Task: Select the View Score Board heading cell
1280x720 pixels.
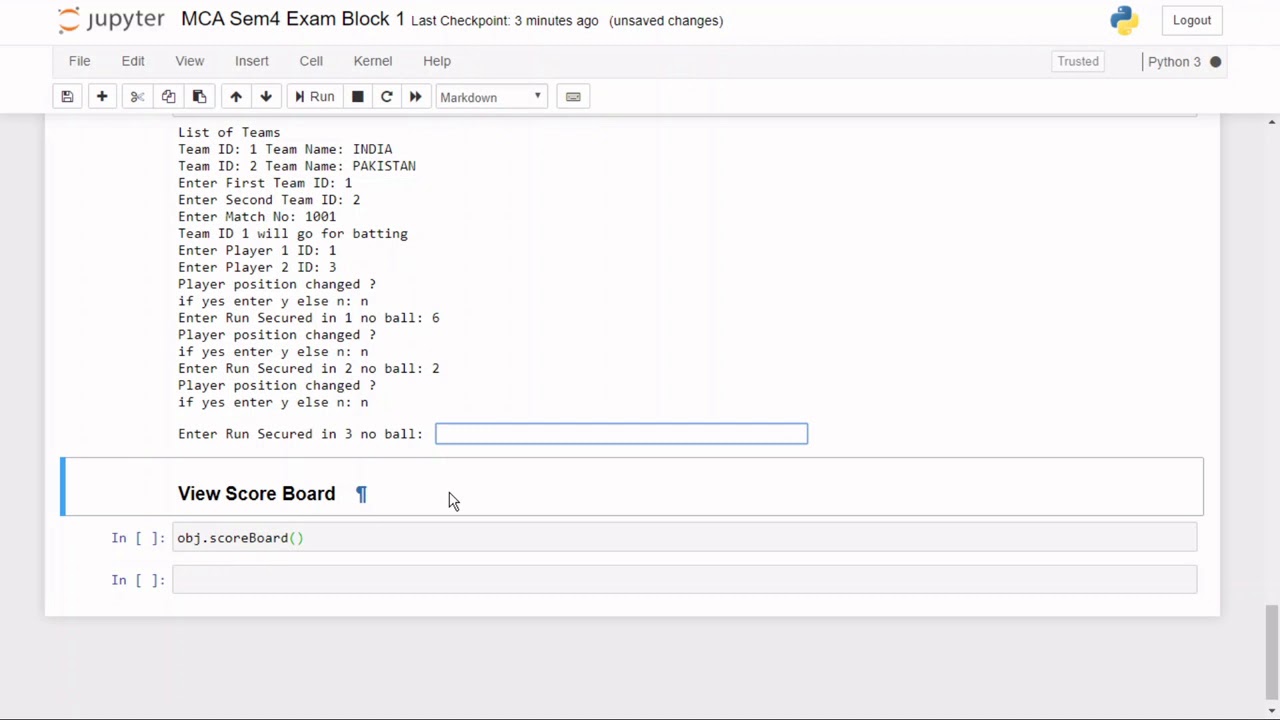Action: pos(632,487)
